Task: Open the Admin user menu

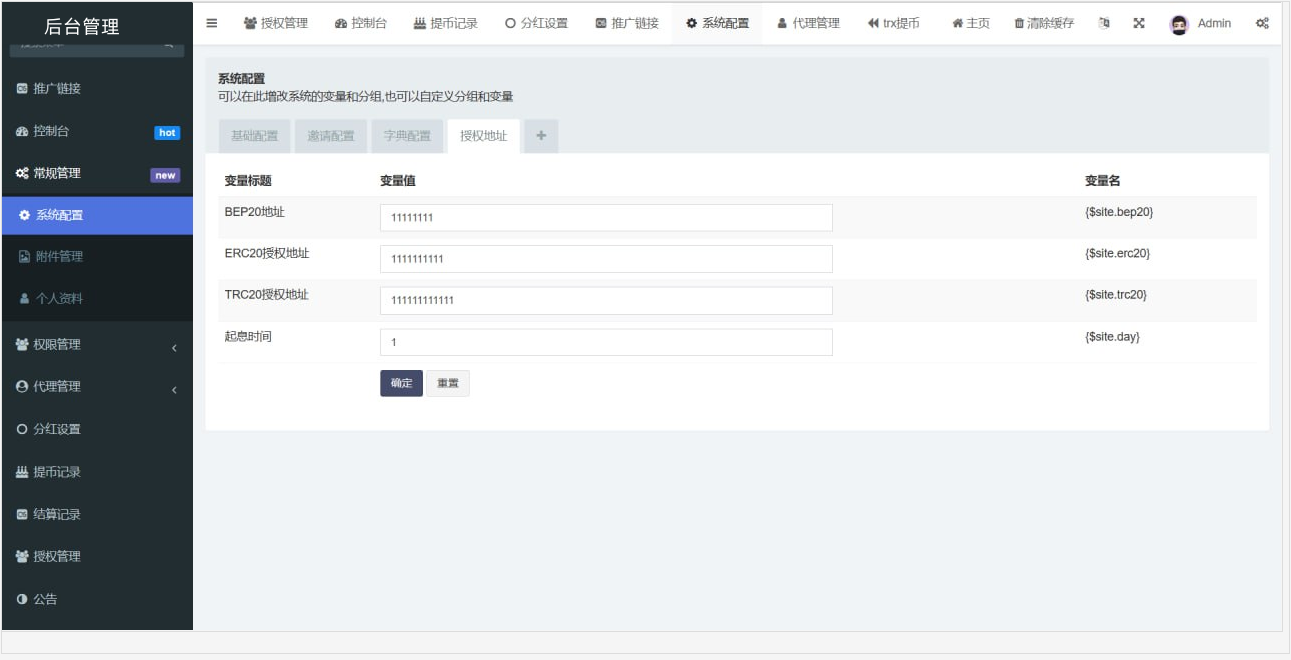Action: coord(1201,23)
